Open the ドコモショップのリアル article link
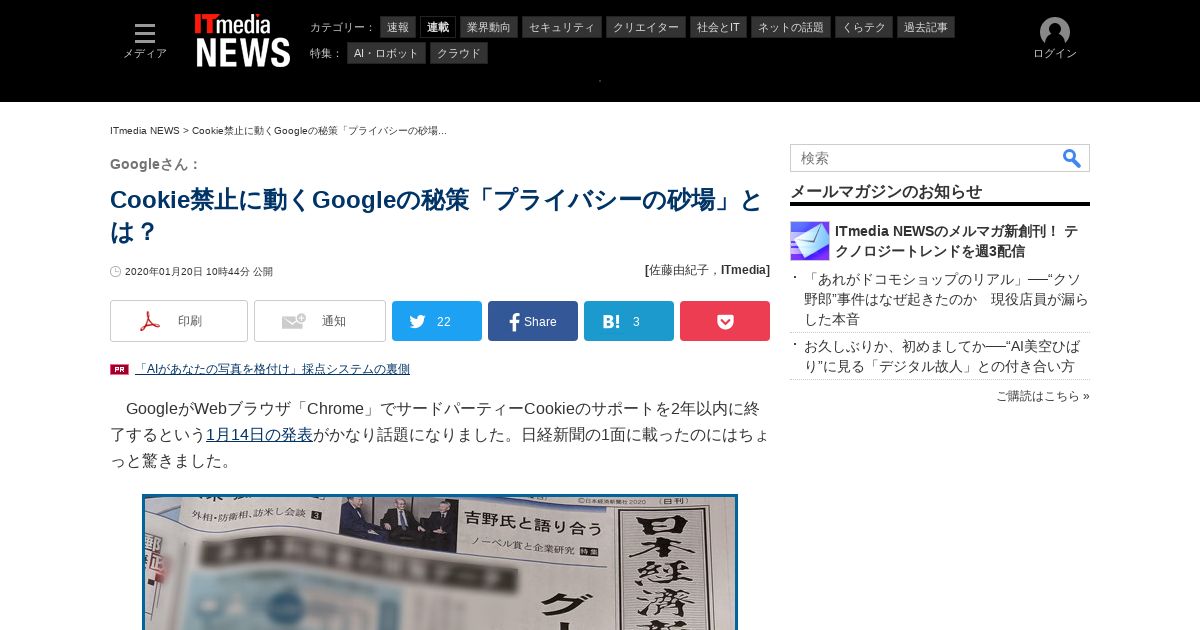 [x=946, y=299]
